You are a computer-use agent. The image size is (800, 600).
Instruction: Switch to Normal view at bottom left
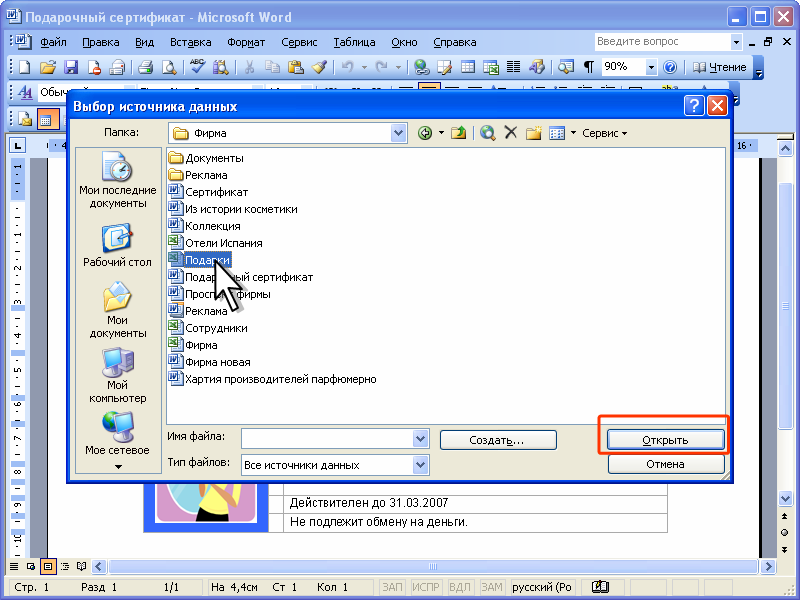[14, 566]
